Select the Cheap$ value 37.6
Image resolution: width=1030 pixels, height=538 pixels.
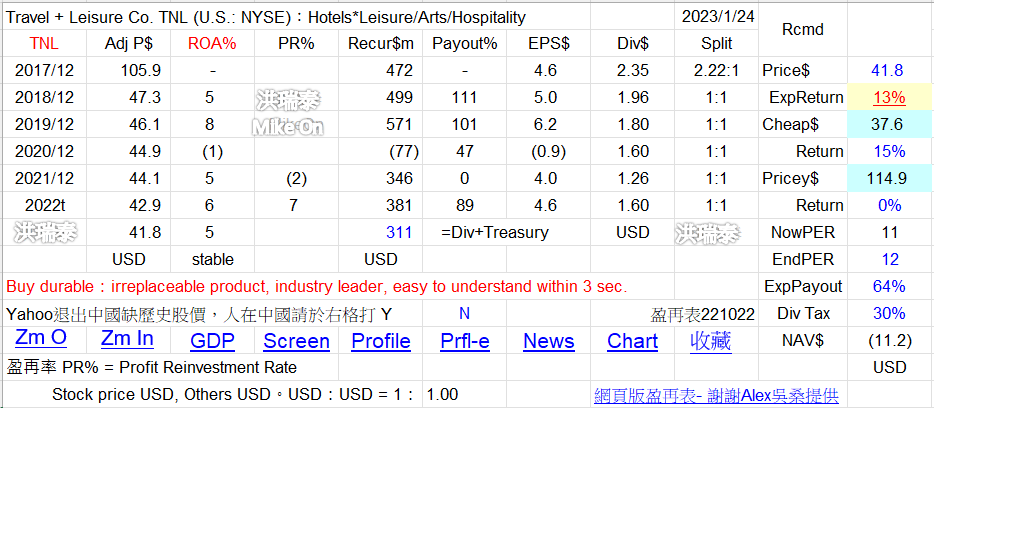[887, 124]
